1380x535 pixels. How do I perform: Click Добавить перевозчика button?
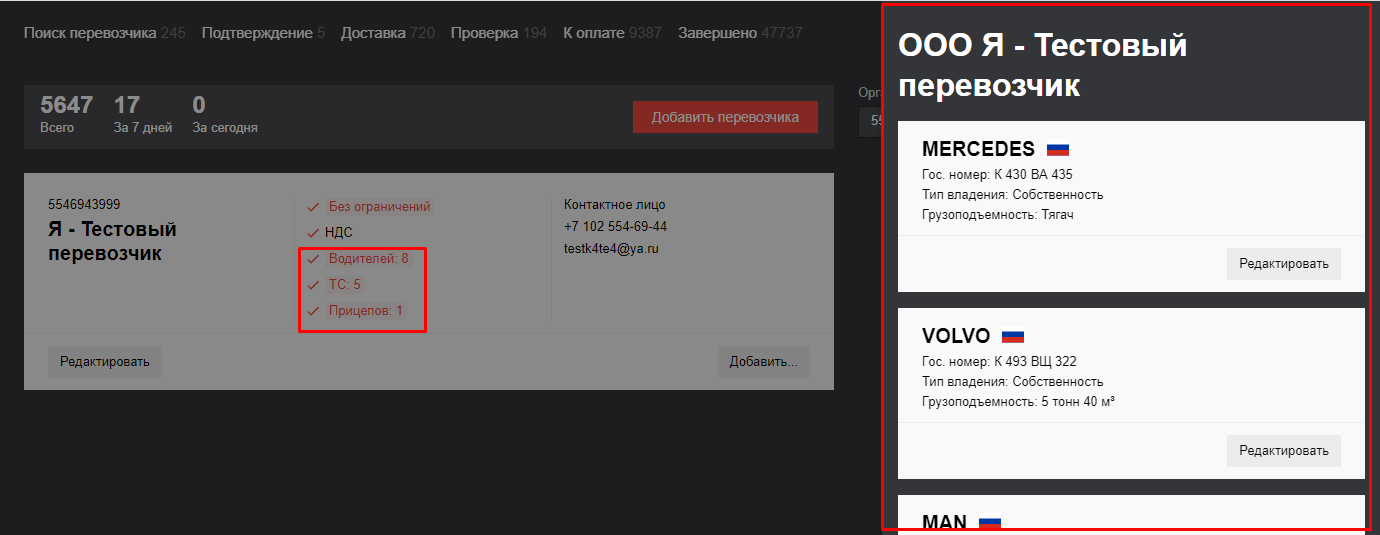tap(725, 117)
